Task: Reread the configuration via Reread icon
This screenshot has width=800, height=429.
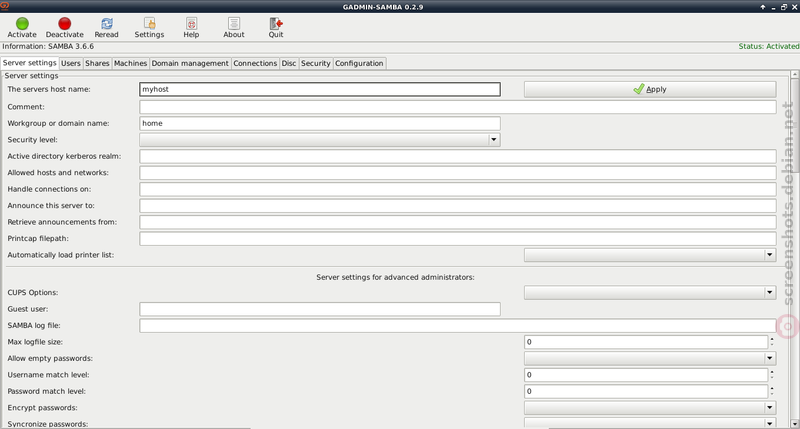Action: [107, 23]
